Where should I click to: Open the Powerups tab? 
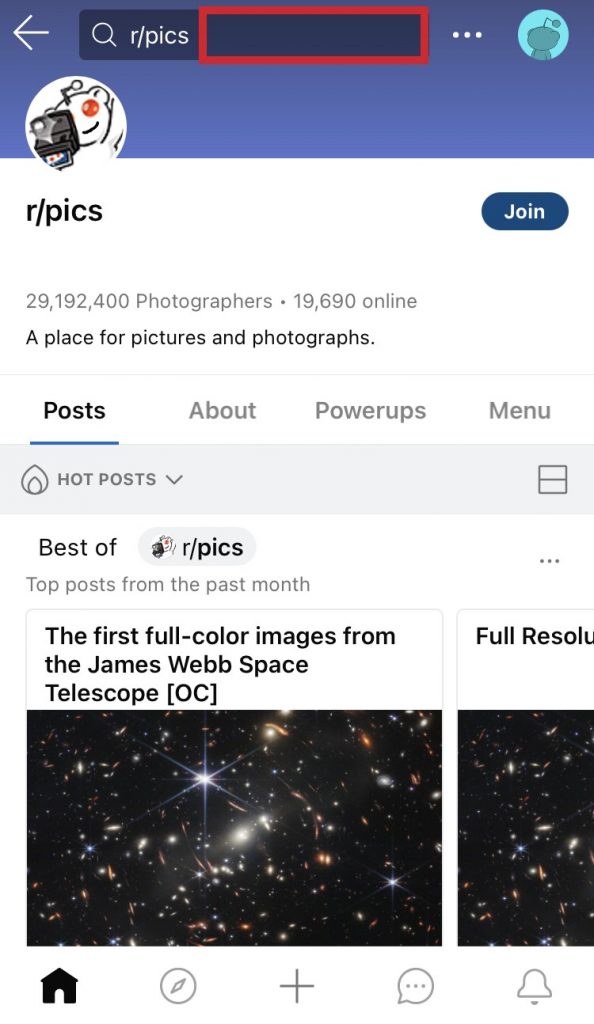370,410
